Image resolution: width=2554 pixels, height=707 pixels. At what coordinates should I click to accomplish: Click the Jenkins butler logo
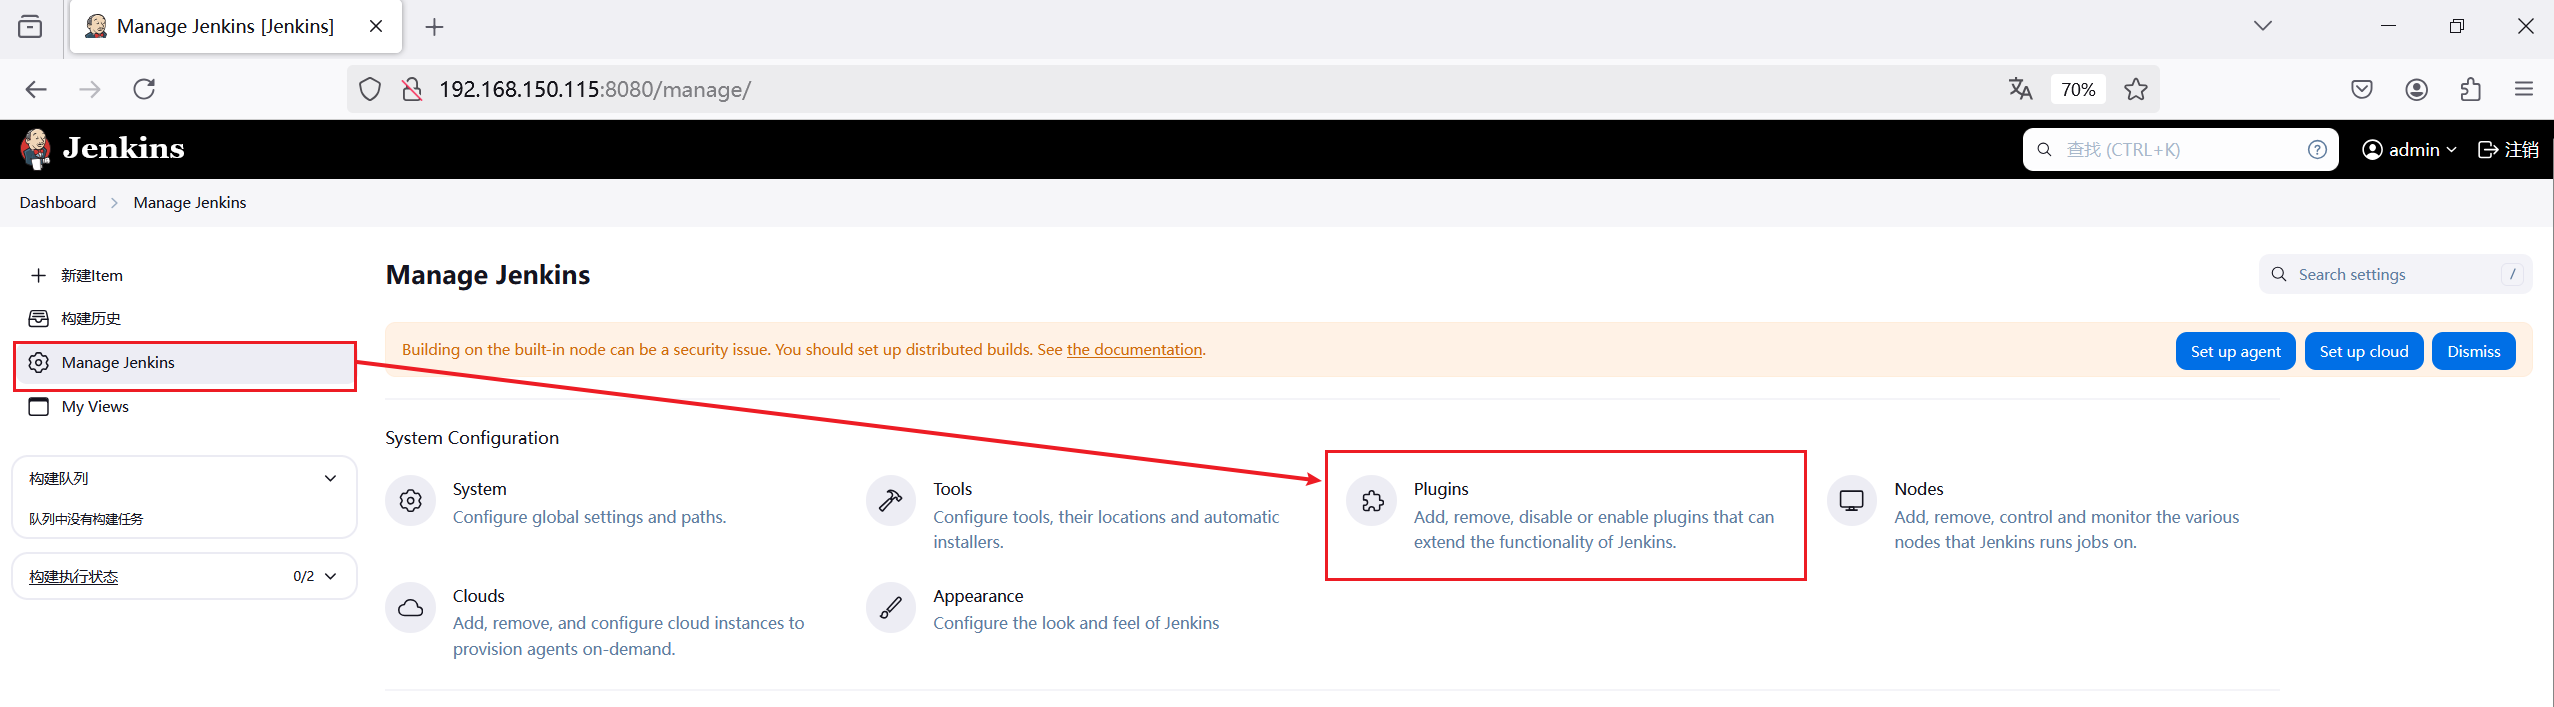tap(36, 149)
